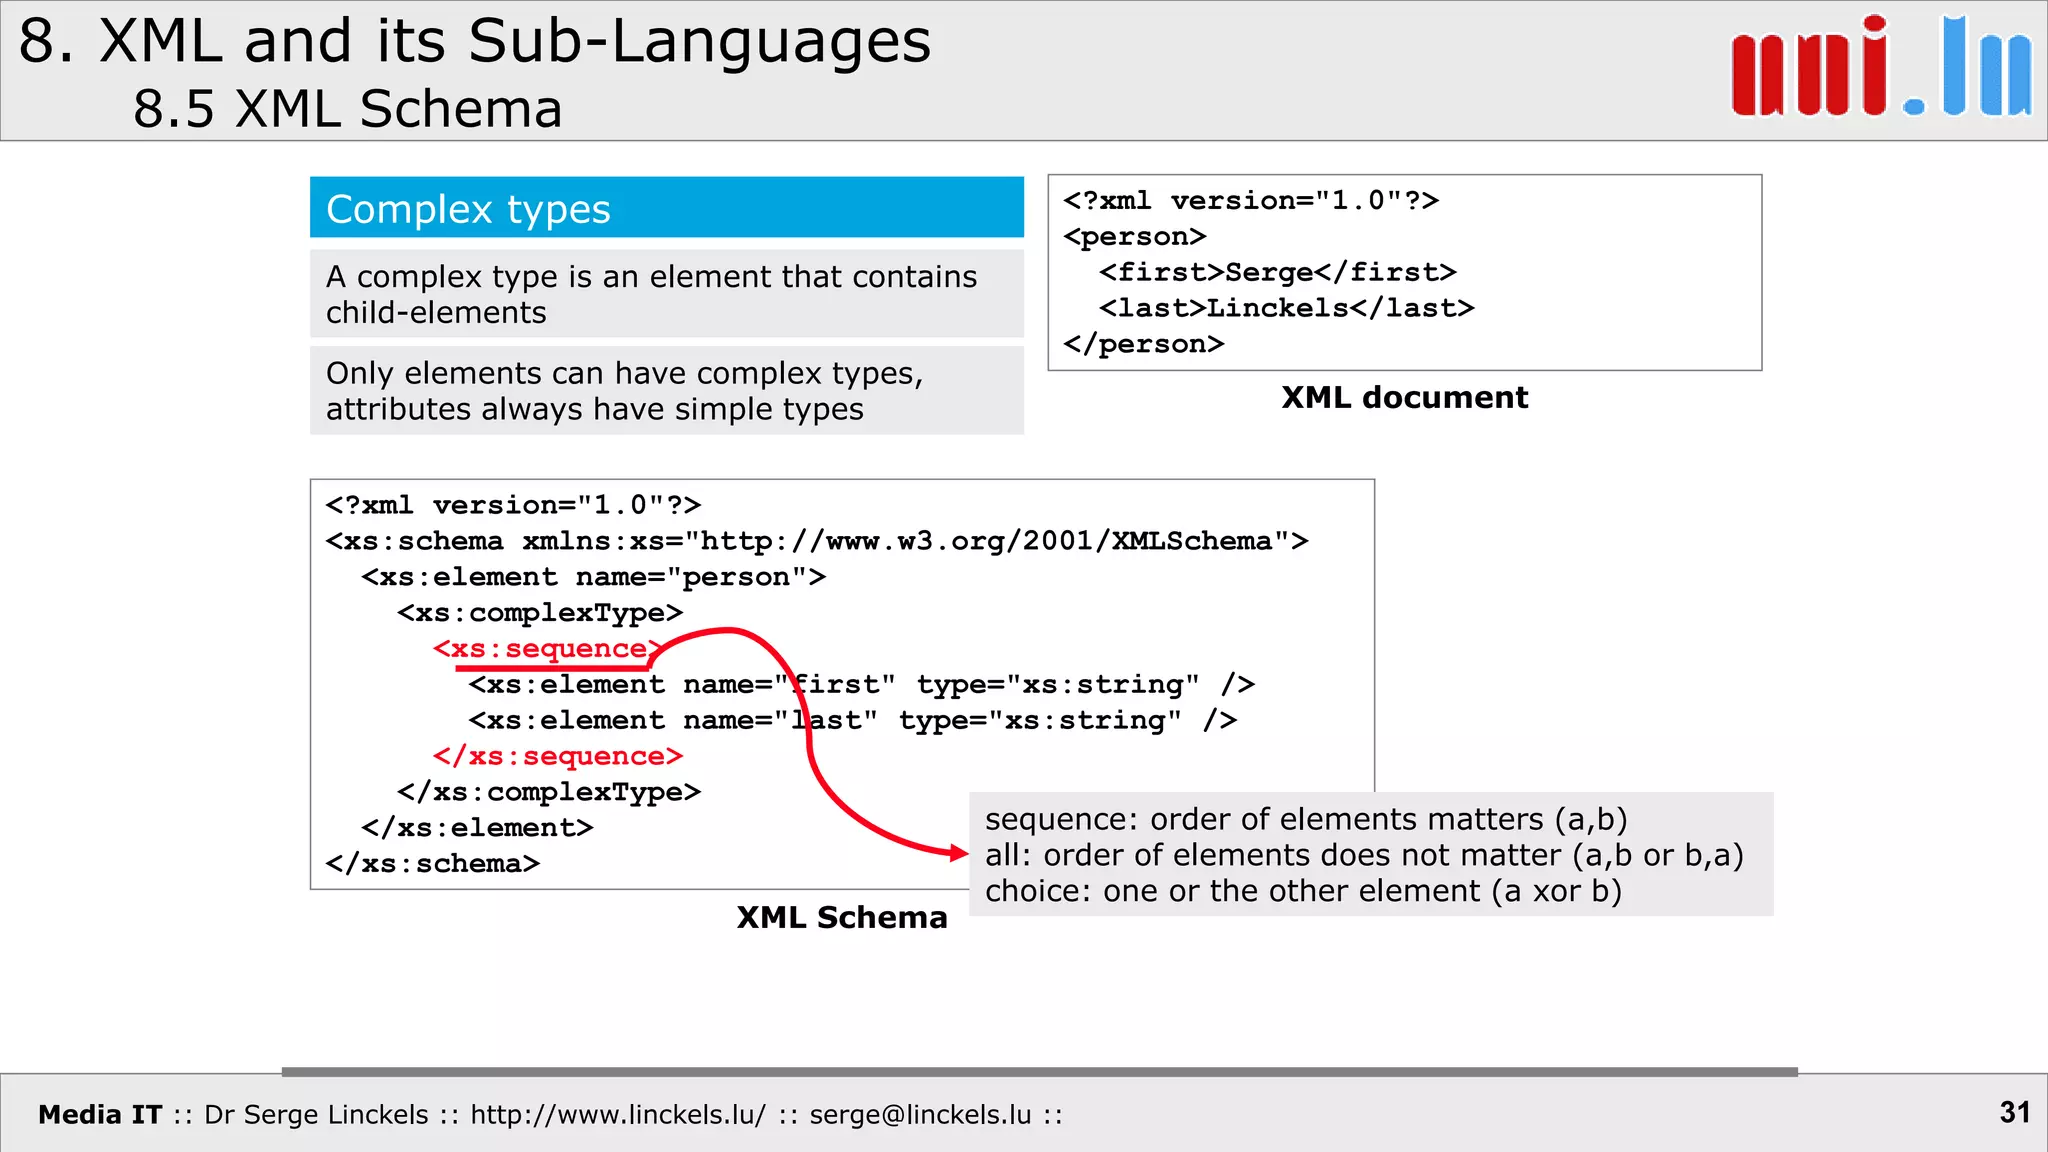This screenshot has height=1152, width=2048.
Task: Click the red opening <xs:sequence> tag
Action: point(548,649)
